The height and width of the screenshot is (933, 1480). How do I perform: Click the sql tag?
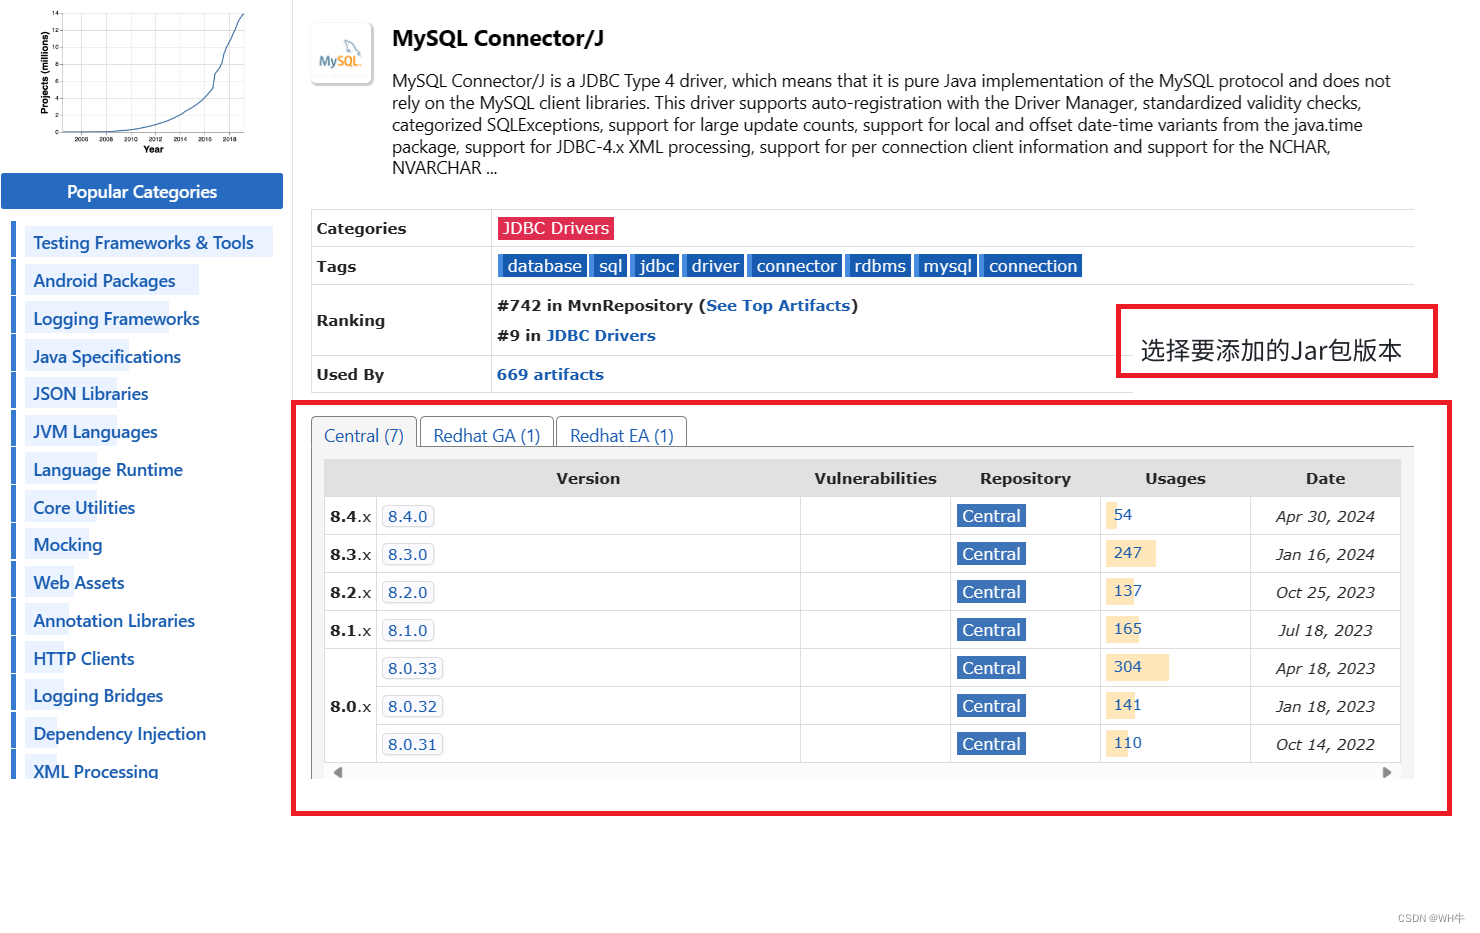point(610,266)
